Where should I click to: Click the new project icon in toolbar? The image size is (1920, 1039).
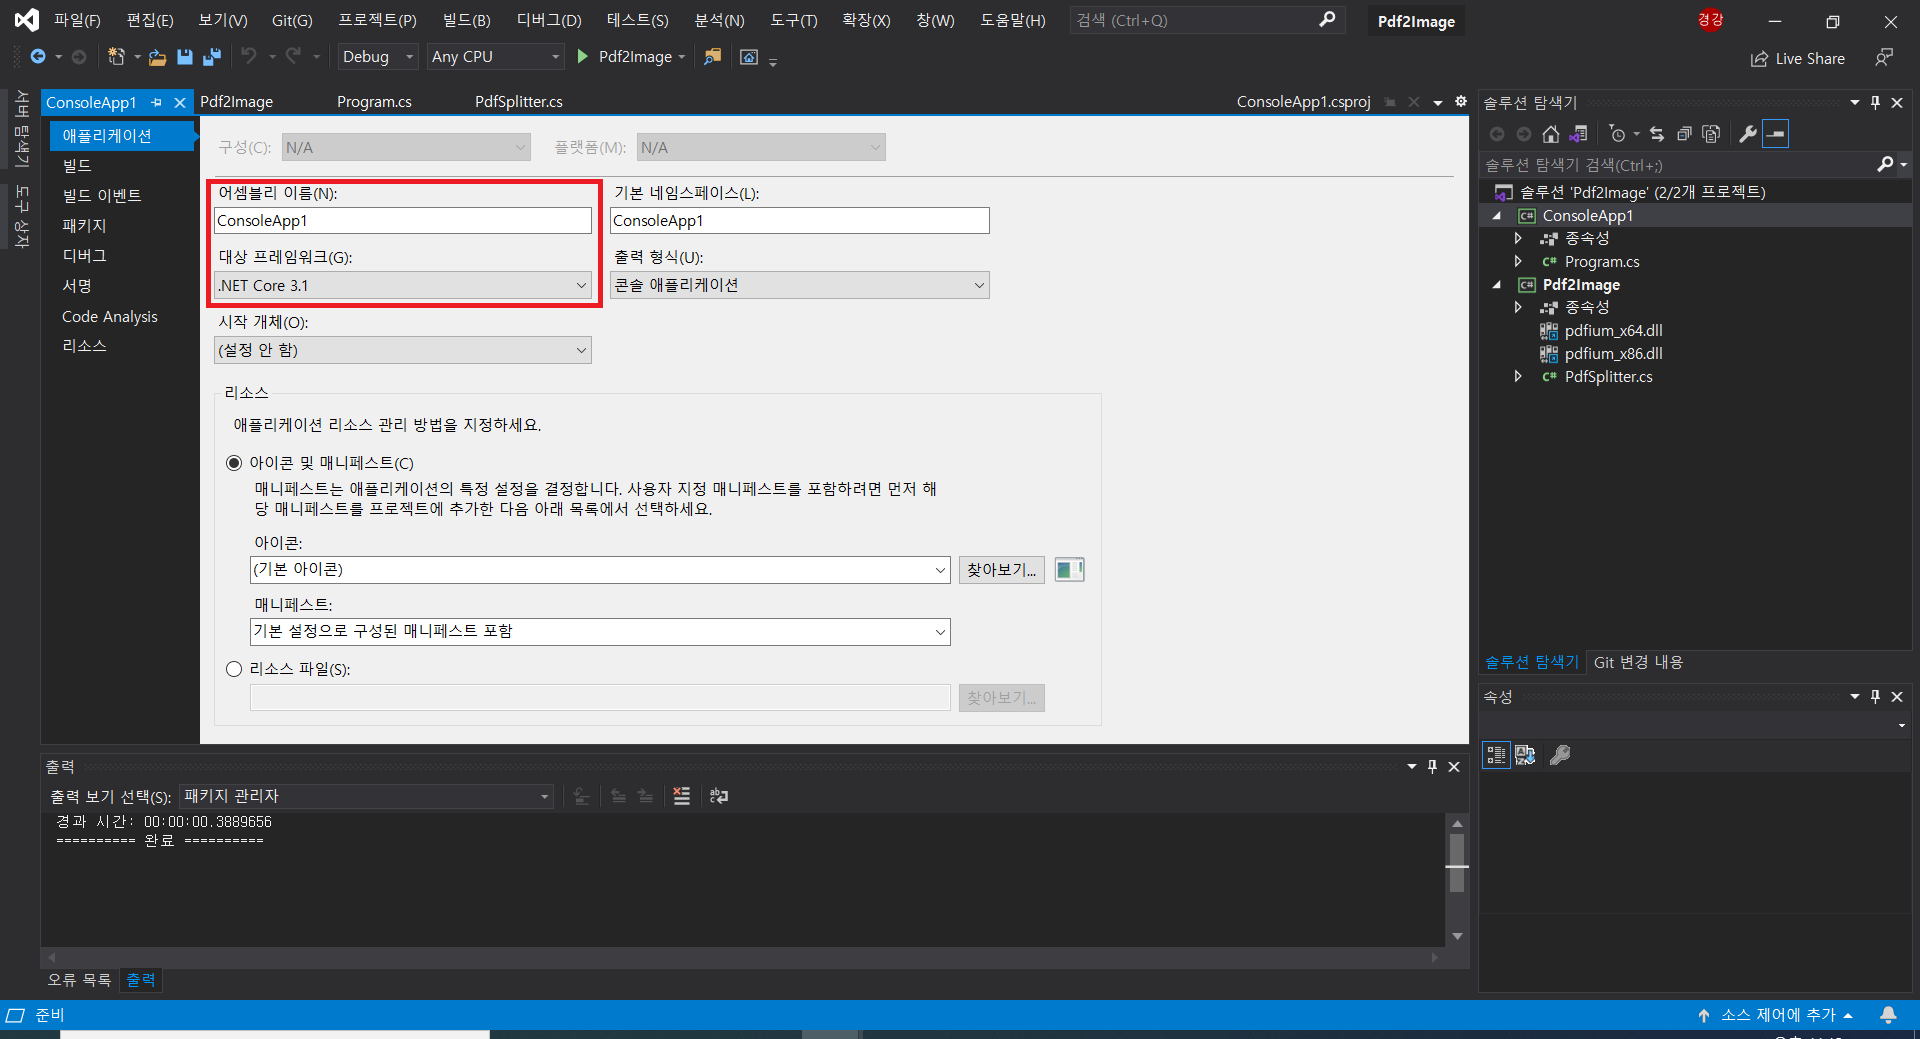click(116, 57)
